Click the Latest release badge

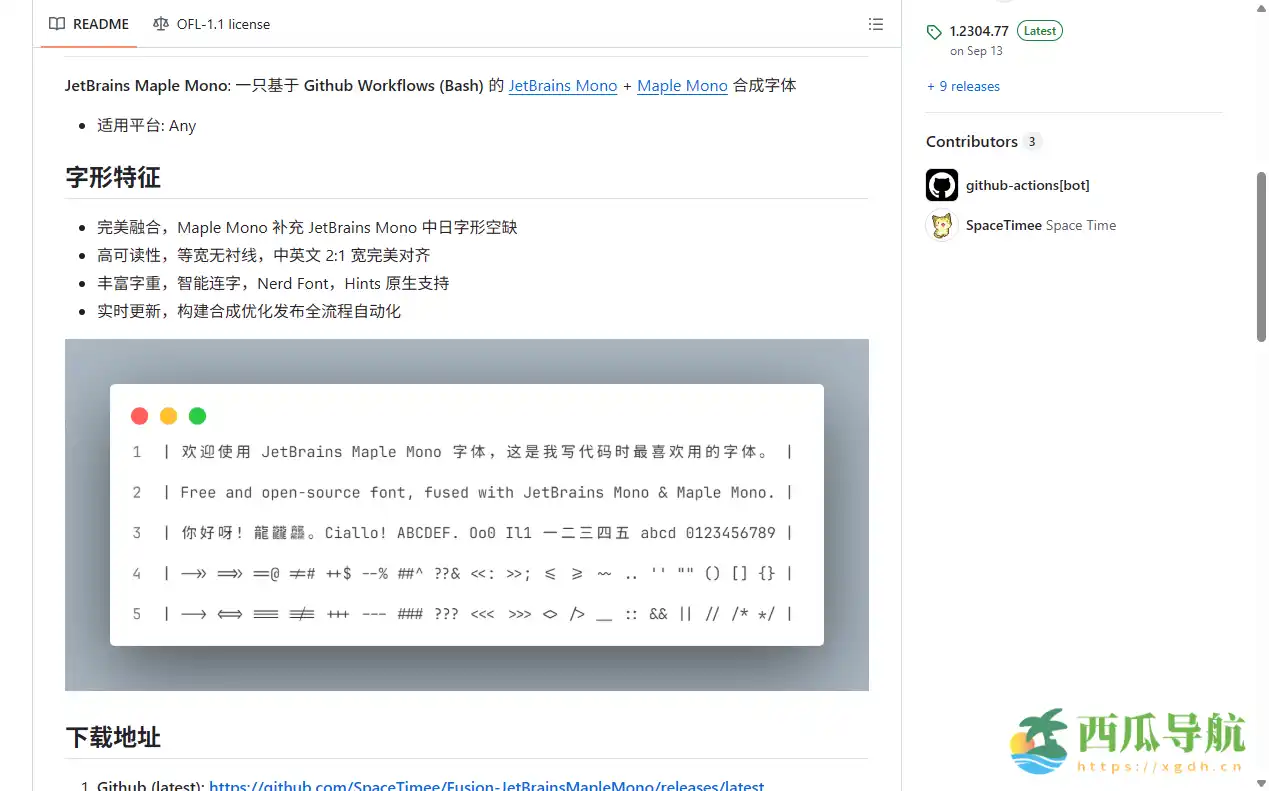point(1039,30)
